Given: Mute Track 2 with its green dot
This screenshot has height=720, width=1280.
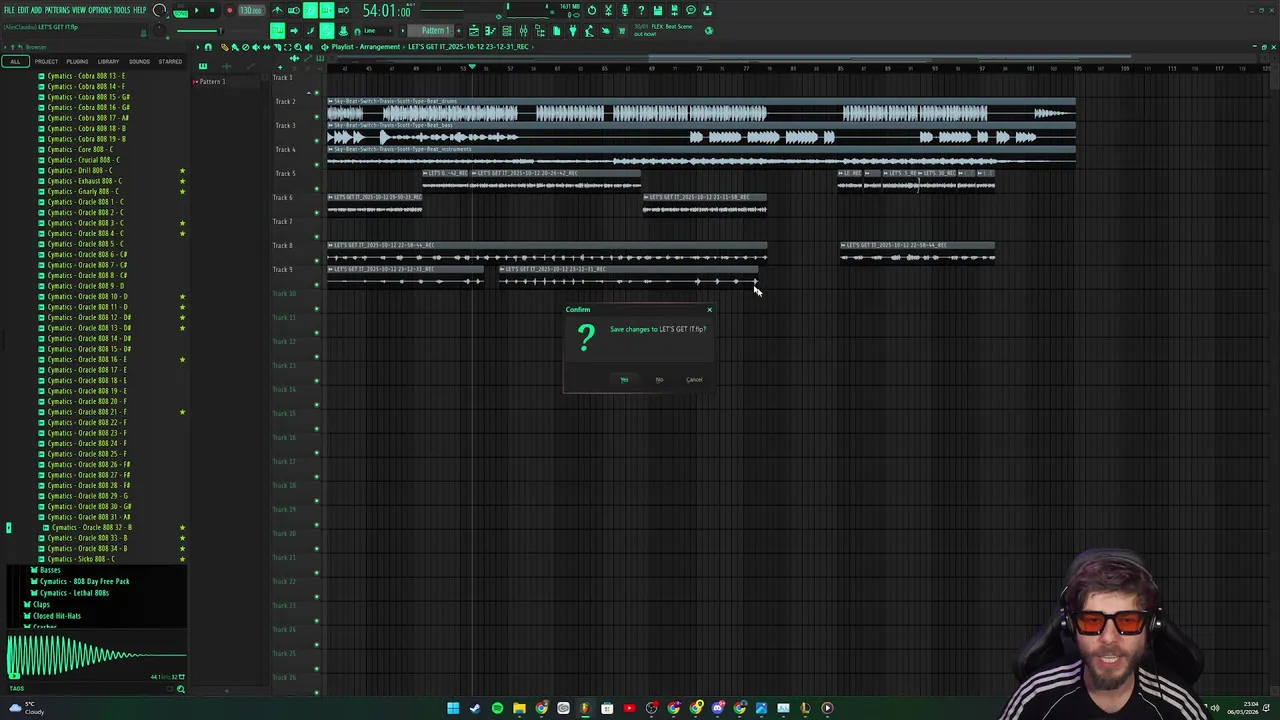Looking at the screenshot, I should pyautogui.click(x=317, y=117).
